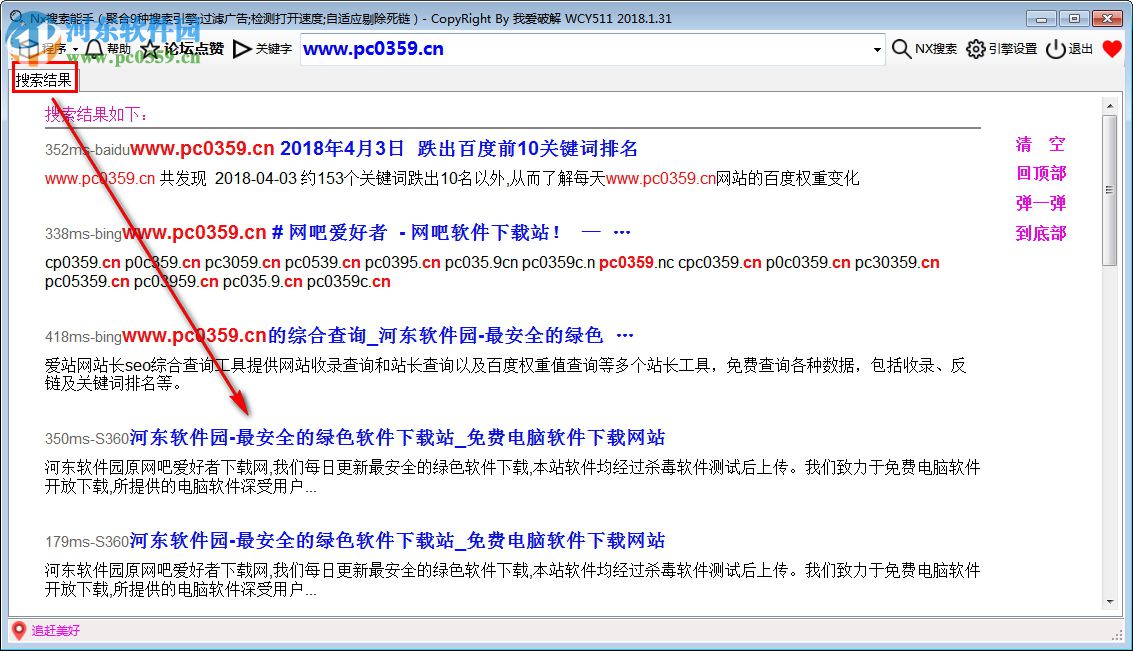Open the 河东软件园 S360 result link
The width and height of the screenshot is (1133, 651).
(x=400, y=437)
